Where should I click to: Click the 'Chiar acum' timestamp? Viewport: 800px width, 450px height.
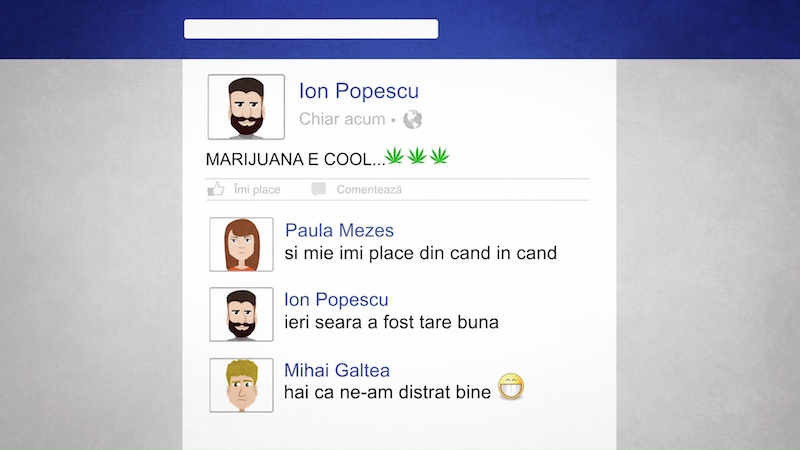342,119
